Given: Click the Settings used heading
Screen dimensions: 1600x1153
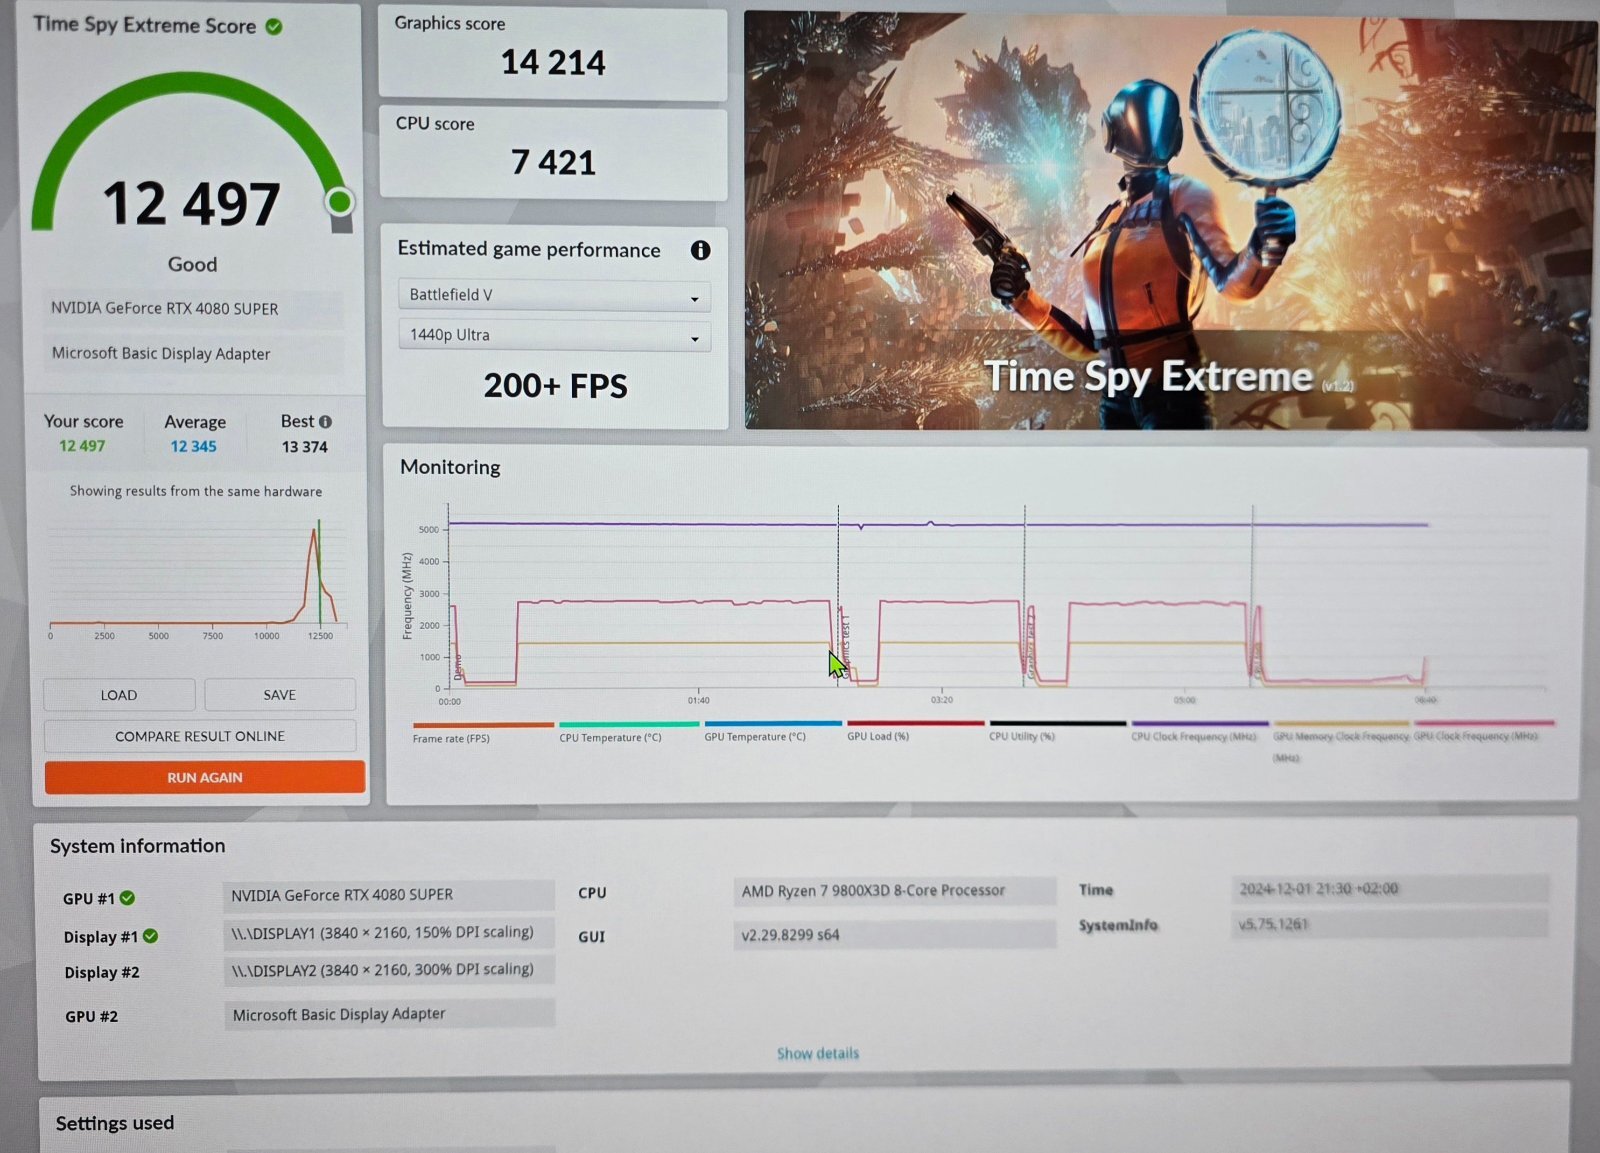Looking at the screenshot, I should coord(115,1123).
